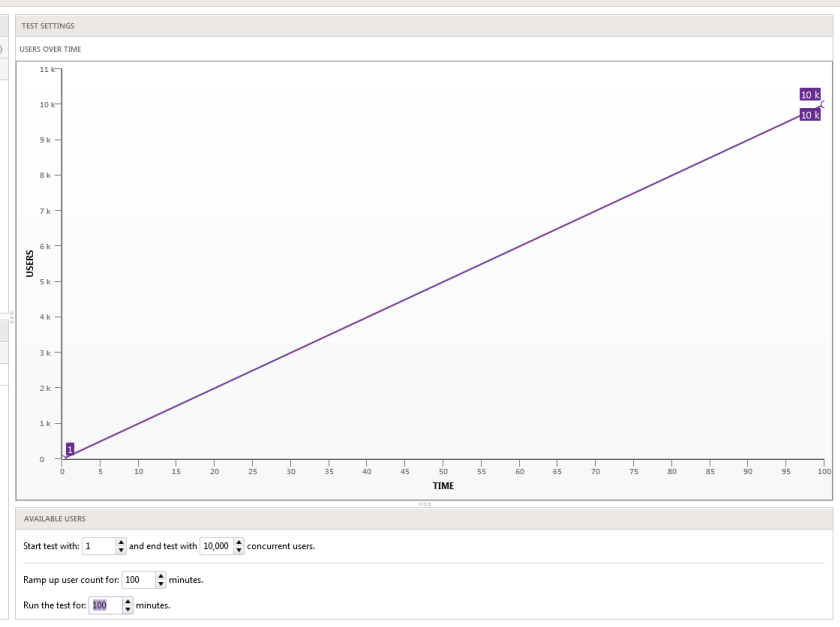Click the vertical splitter grip beside chart
This screenshot has width=840, height=627.
(12, 317)
